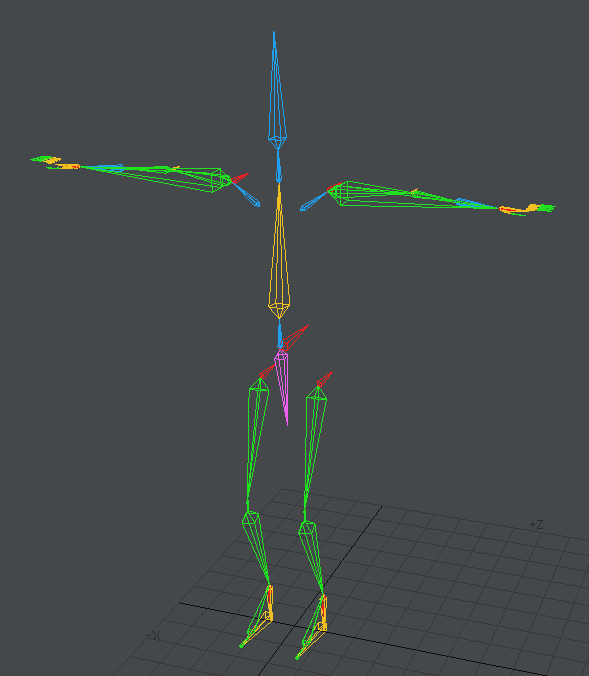589x676 pixels.
Task: Select the red bone atop the right thigh
Action: pyautogui.click(x=325, y=379)
